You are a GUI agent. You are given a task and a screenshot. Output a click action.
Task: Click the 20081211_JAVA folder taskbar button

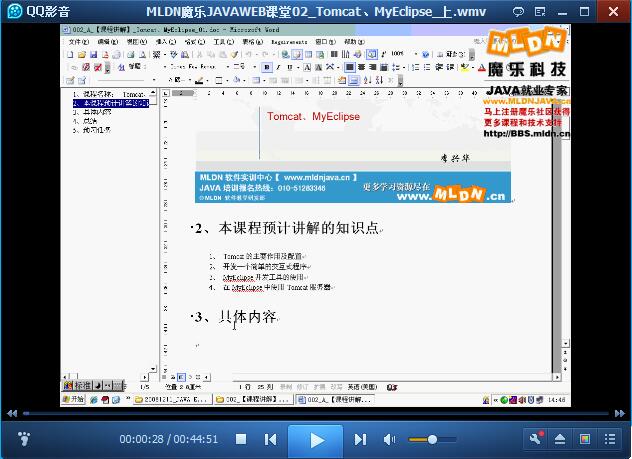(173, 399)
